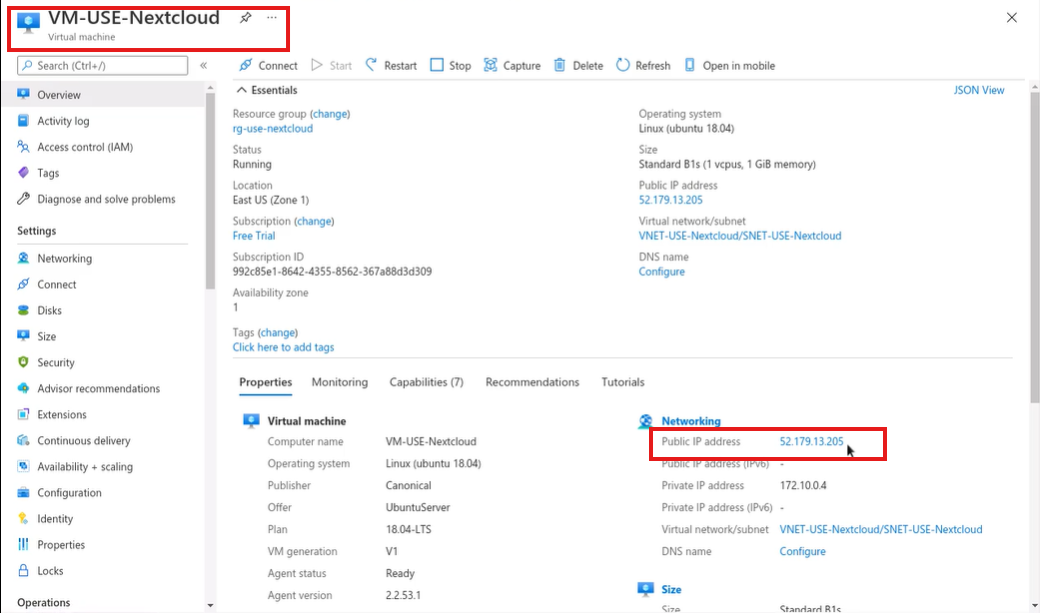Click the Connect toolbar button
The image size is (1040, 613).
pyautogui.click(x=269, y=66)
